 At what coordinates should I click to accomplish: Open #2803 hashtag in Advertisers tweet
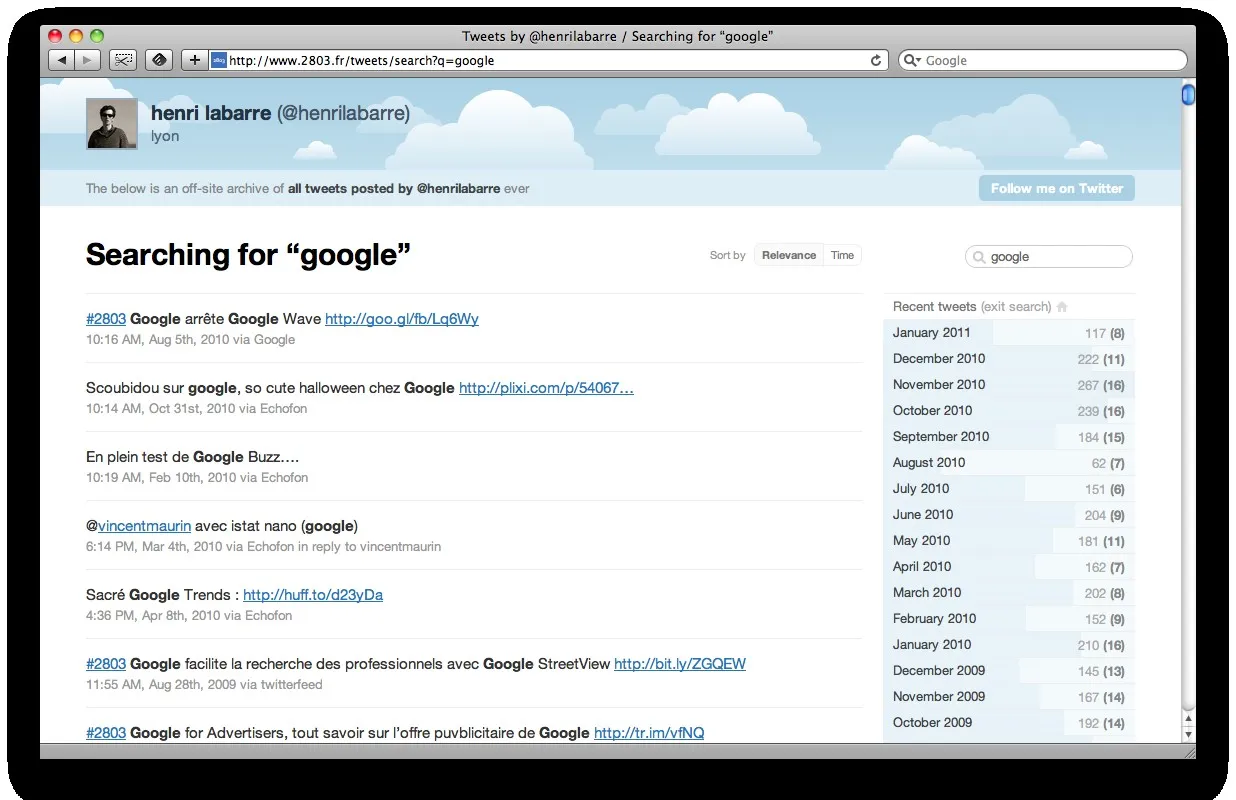point(106,733)
